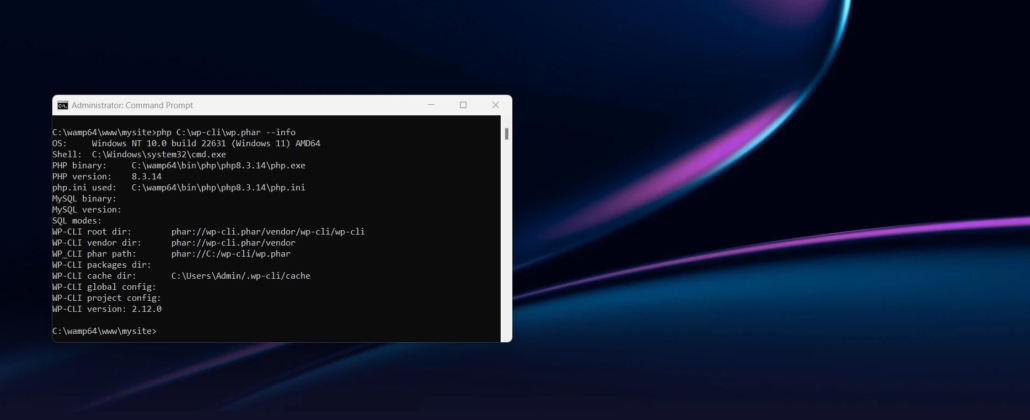Viewport: 1030px width, 420px height.
Task: Close the Administrator Command Prompt window
Action: pyautogui.click(x=495, y=105)
